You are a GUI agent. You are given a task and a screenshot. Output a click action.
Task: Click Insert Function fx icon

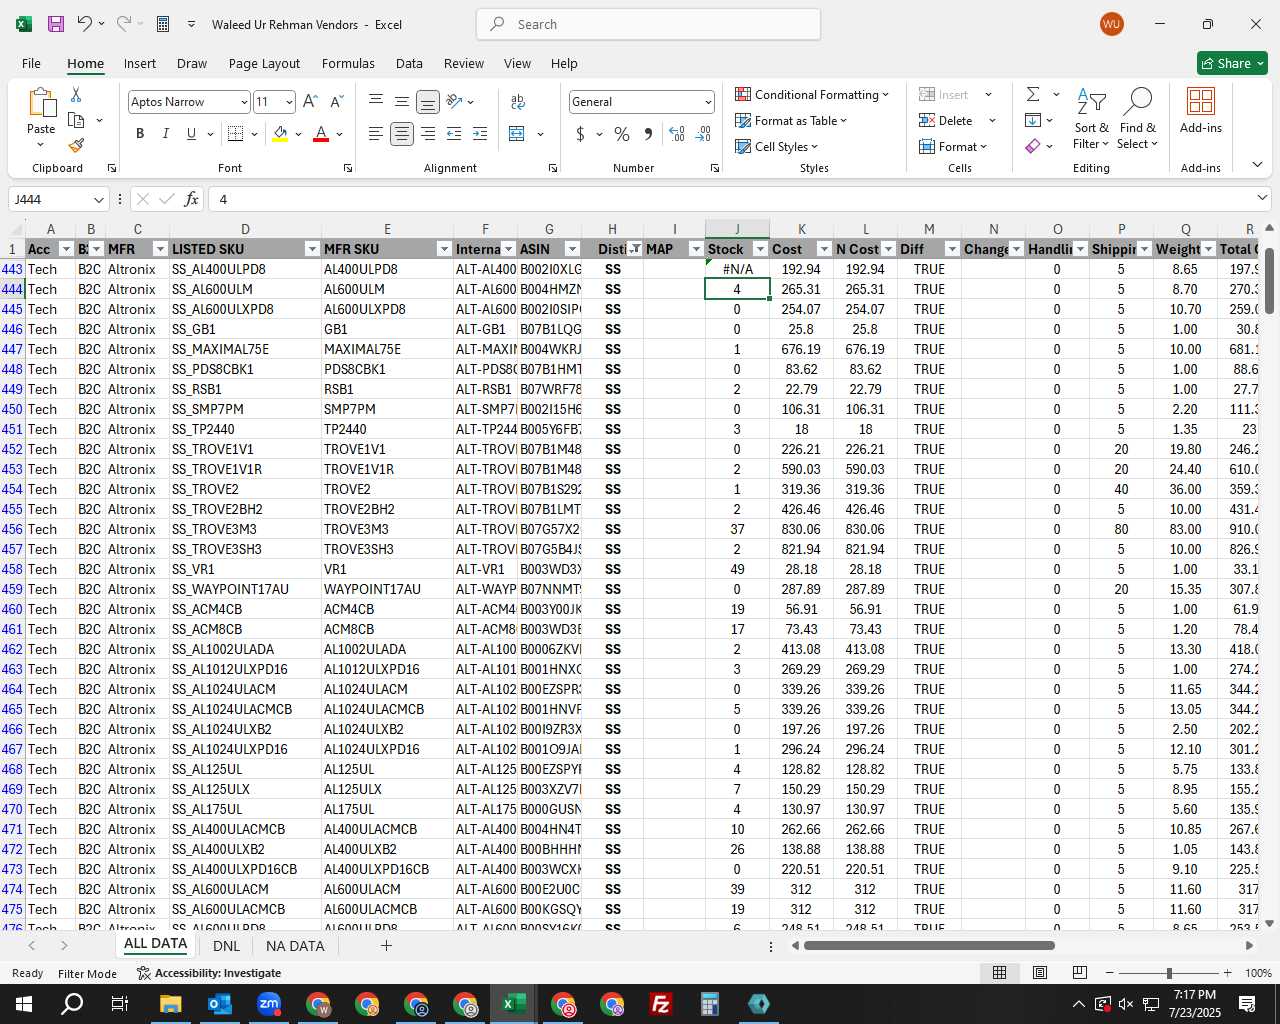pyautogui.click(x=192, y=199)
